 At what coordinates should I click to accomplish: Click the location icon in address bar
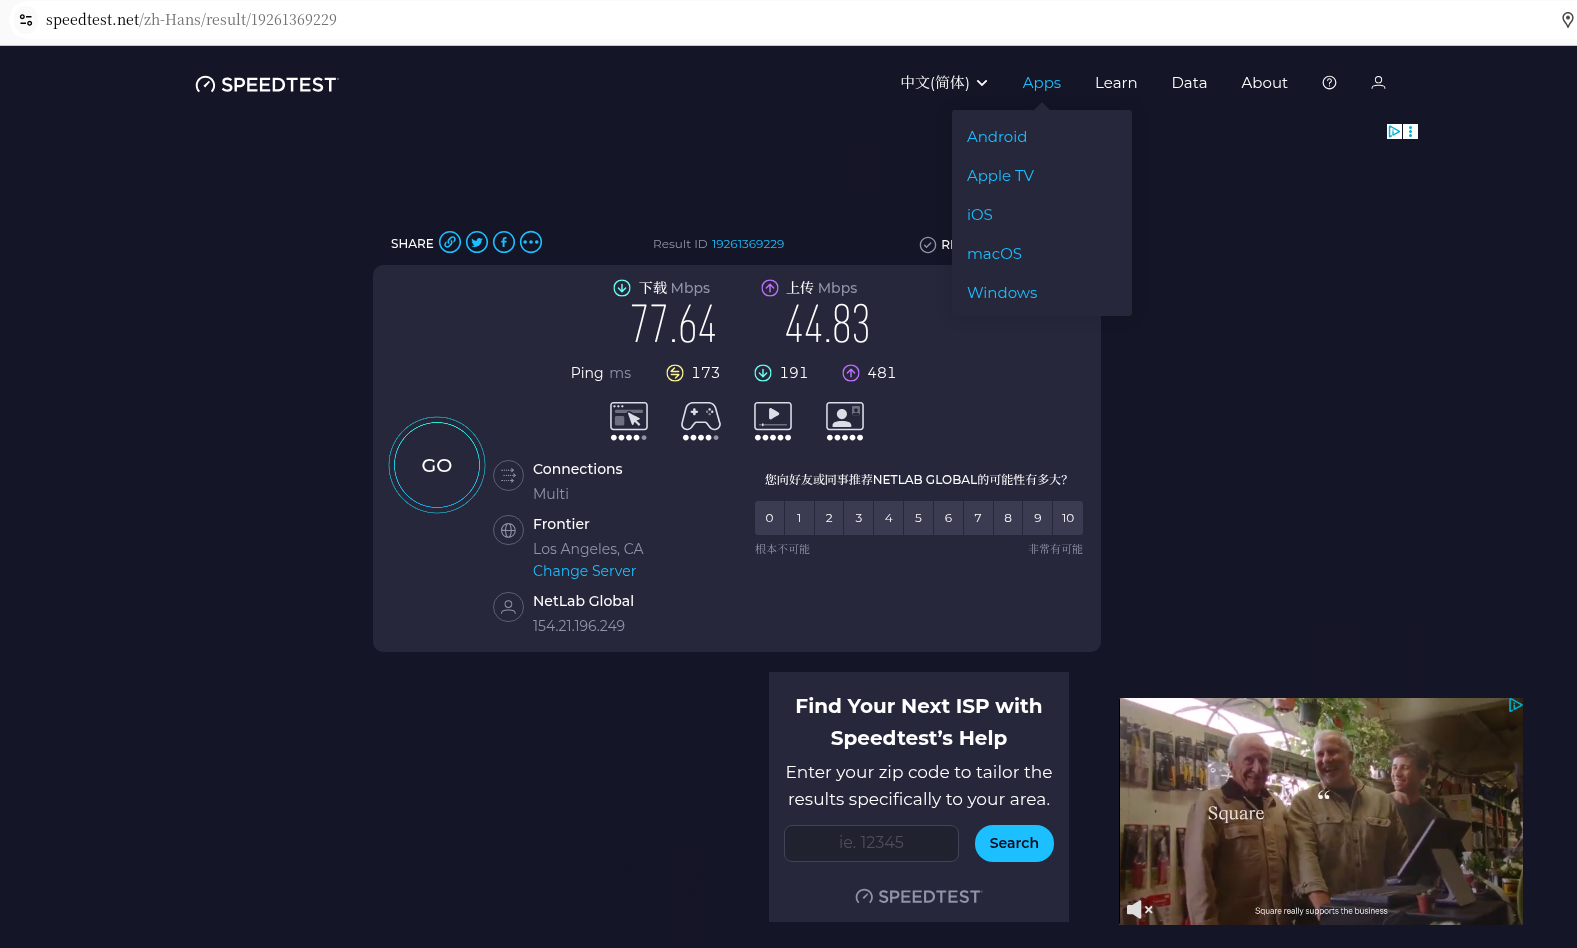pyautogui.click(x=1567, y=20)
